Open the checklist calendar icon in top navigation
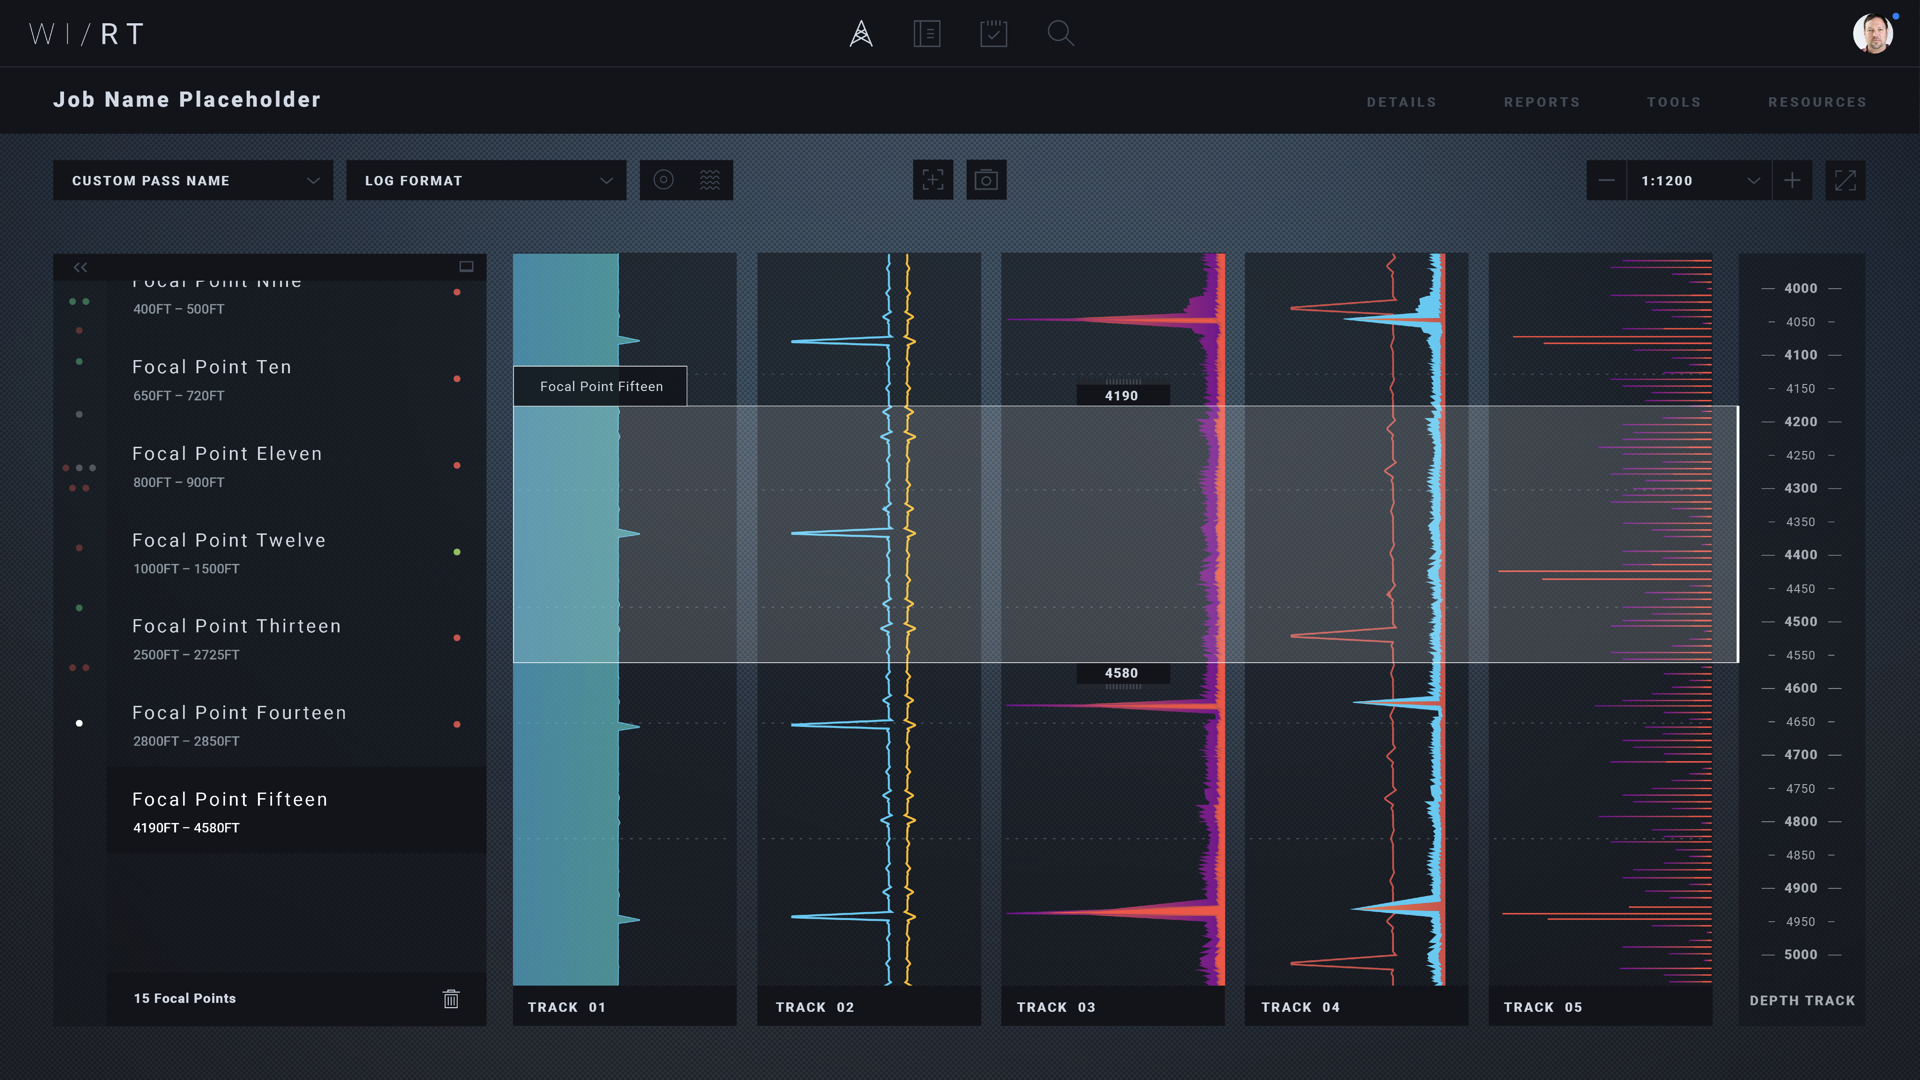Viewport: 1920px width, 1080px height. coord(993,34)
